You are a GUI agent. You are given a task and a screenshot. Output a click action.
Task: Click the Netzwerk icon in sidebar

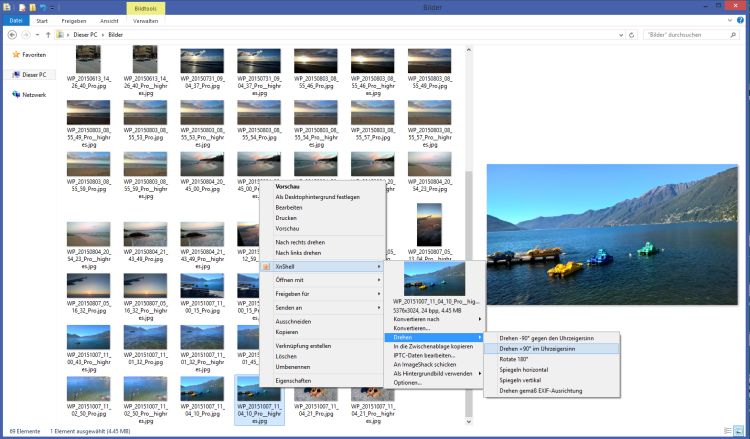pos(16,94)
